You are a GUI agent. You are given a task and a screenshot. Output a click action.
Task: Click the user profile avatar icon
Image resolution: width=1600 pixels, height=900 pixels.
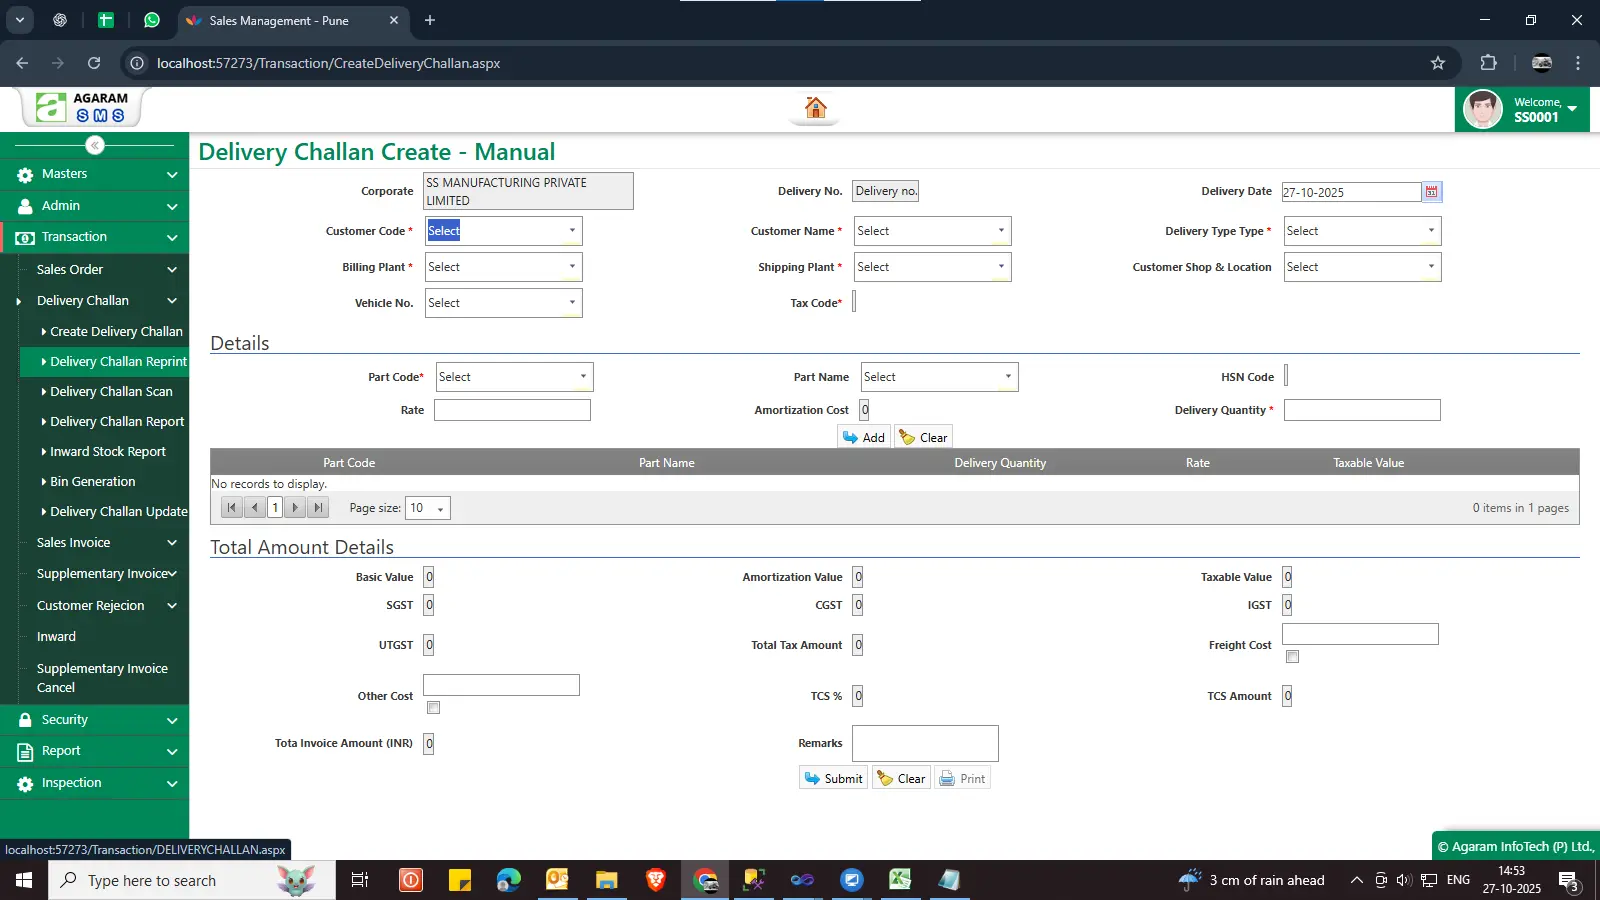pos(1482,109)
